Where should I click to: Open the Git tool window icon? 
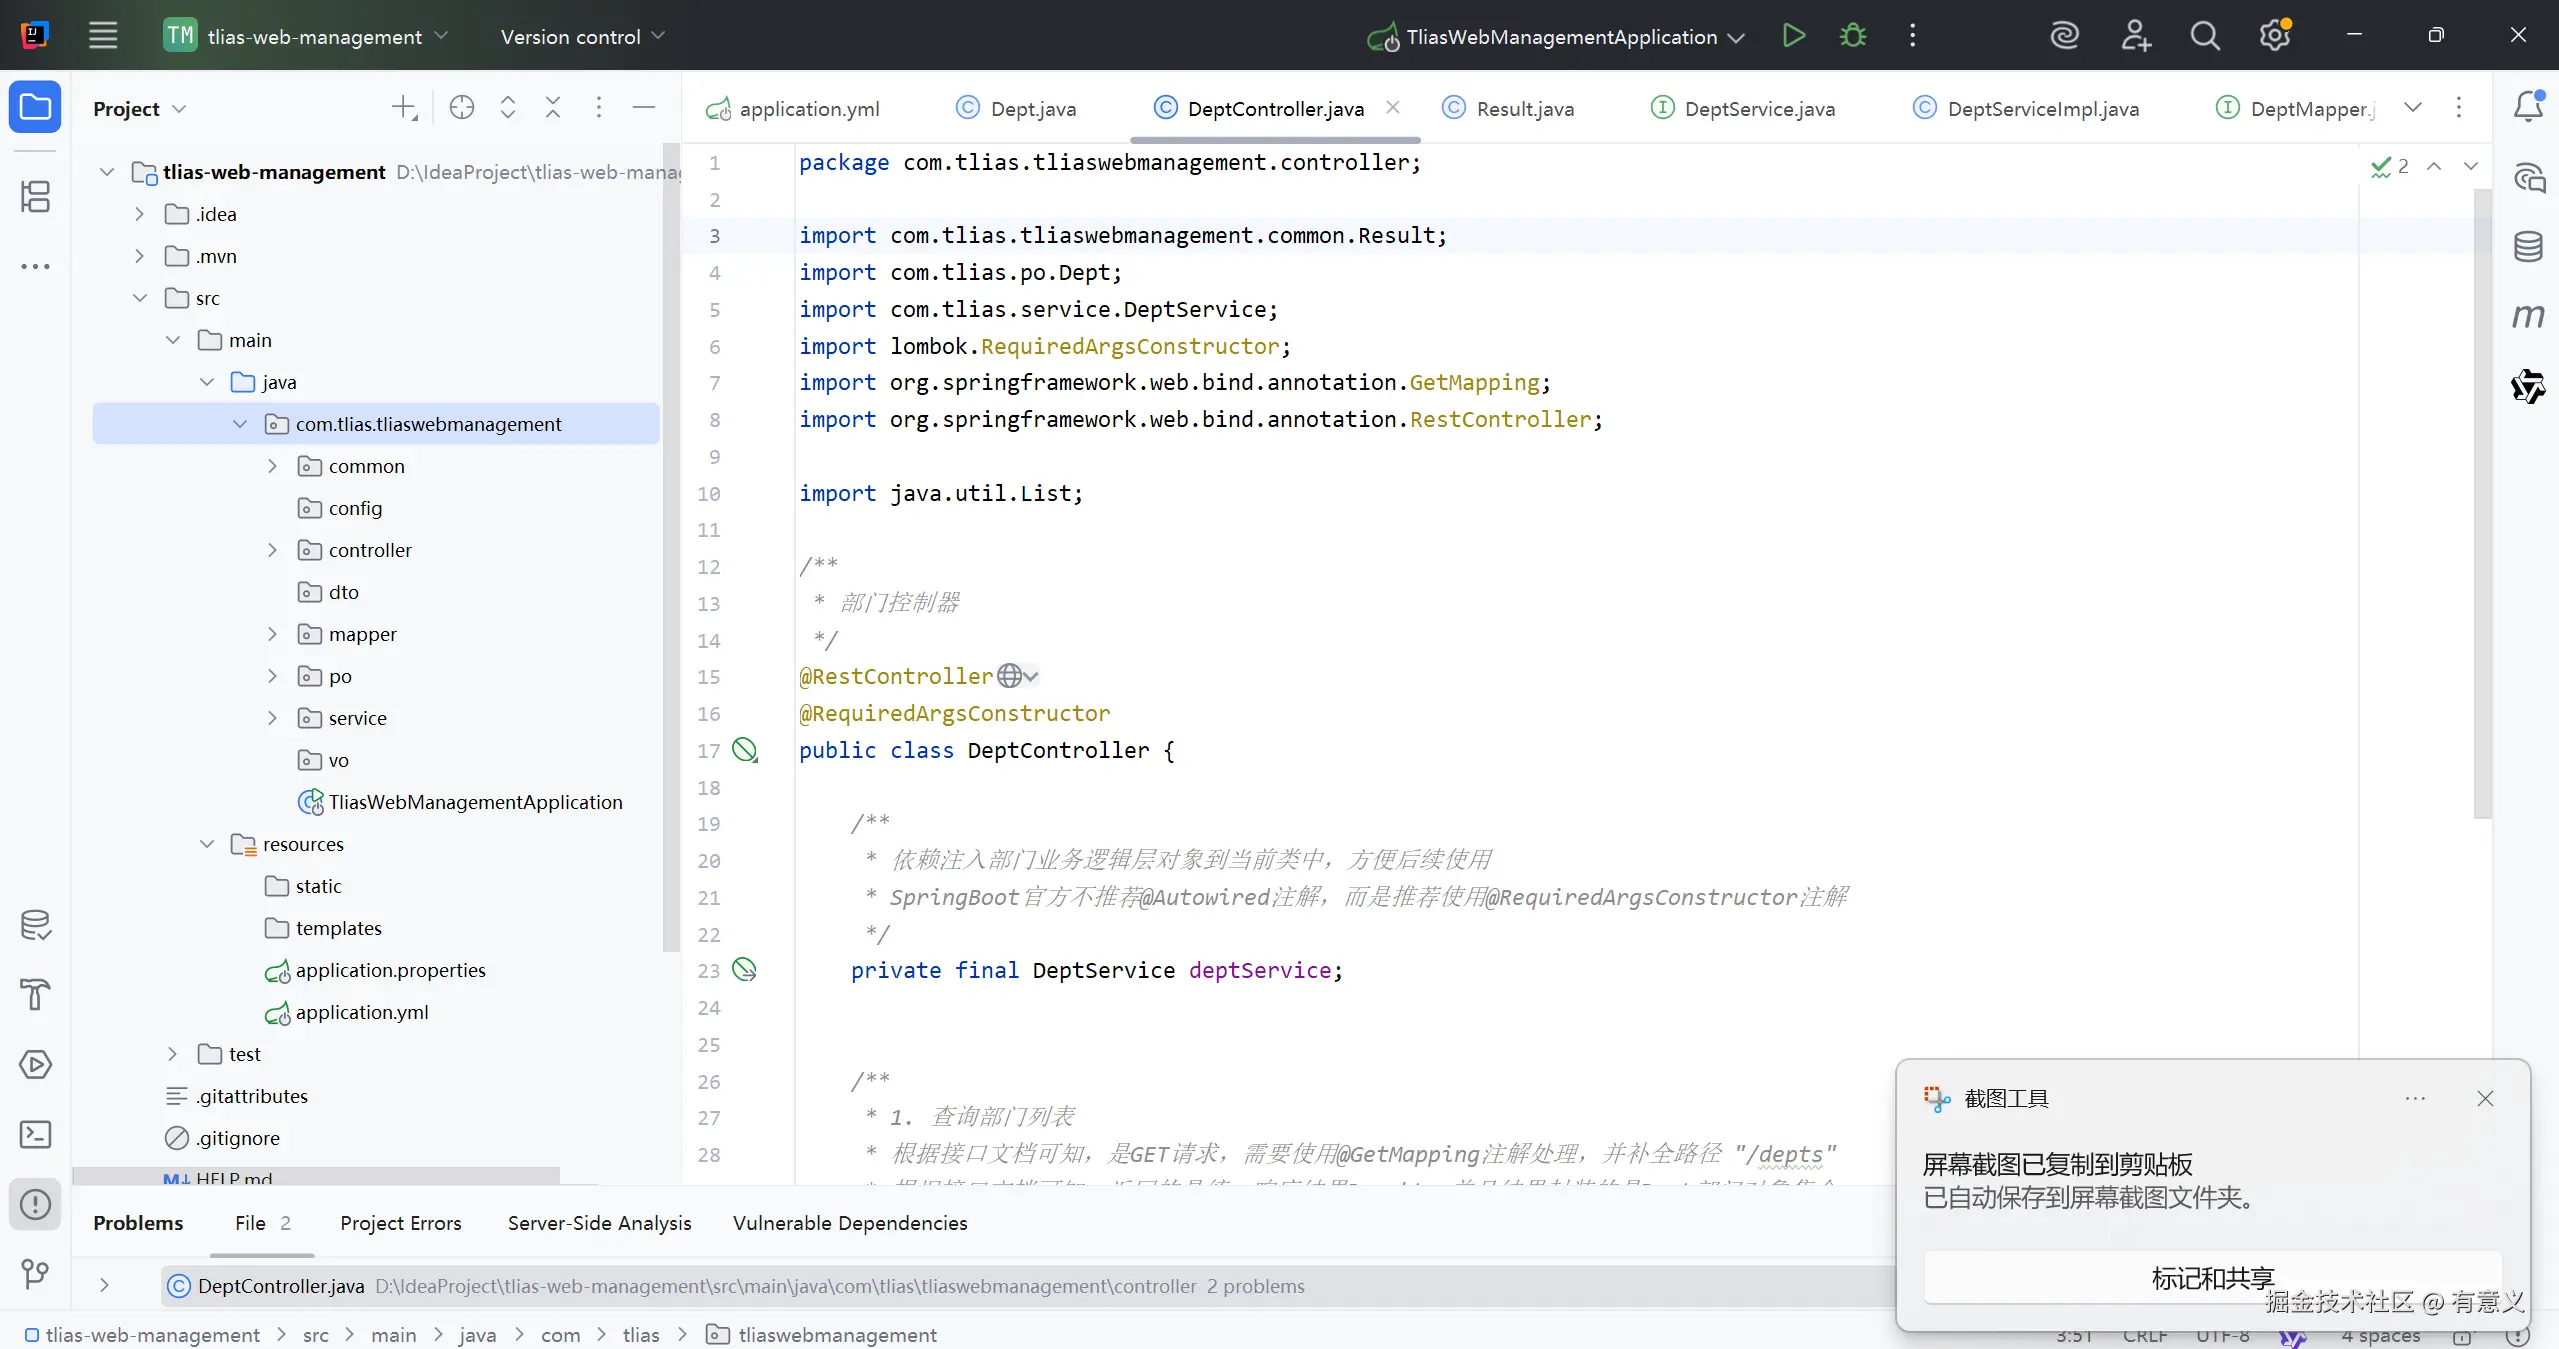pyautogui.click(x=35, y=1273)
